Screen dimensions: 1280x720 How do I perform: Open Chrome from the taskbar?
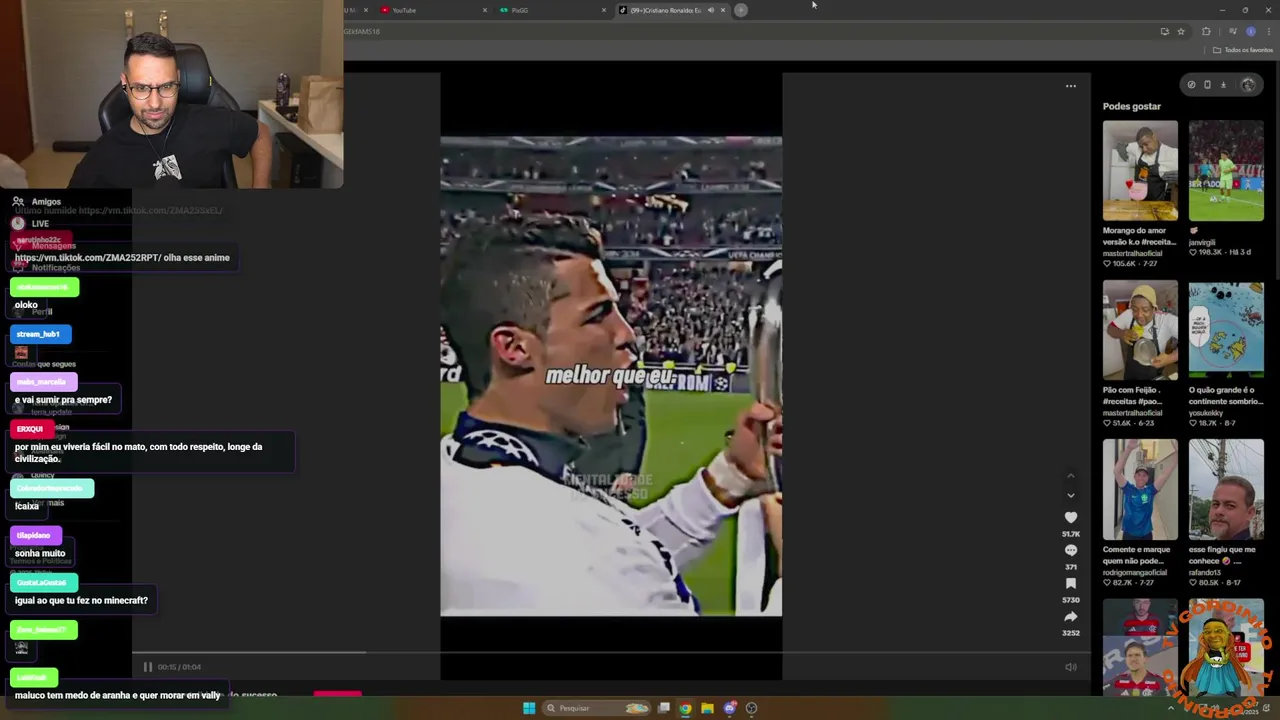click(685, 708)
